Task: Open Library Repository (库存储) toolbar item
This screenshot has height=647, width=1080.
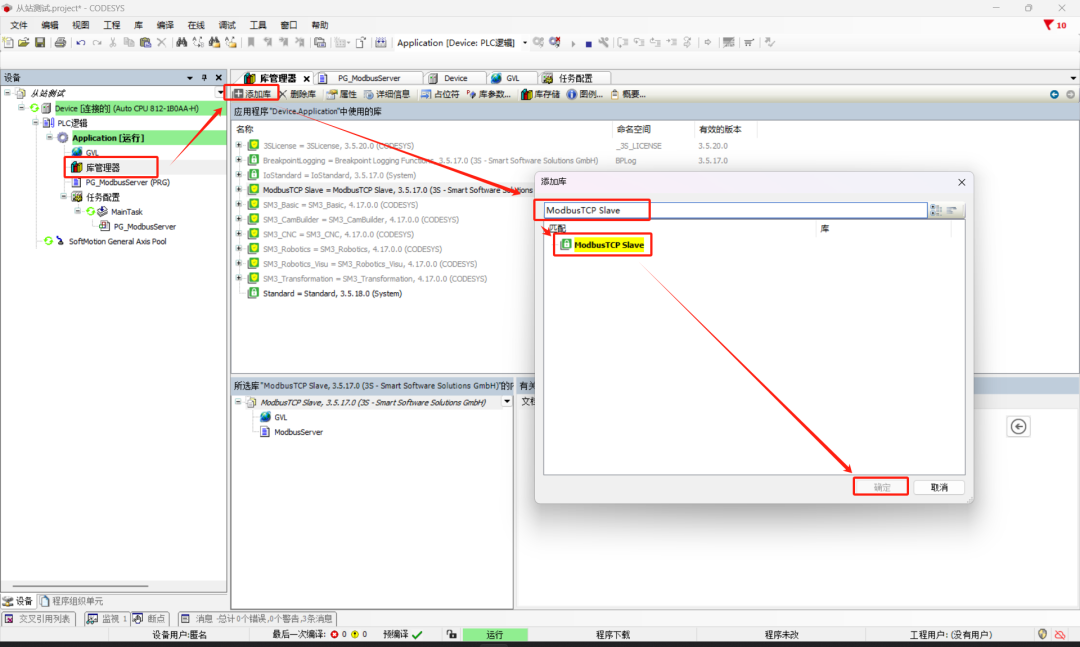Action: [541, 94]
